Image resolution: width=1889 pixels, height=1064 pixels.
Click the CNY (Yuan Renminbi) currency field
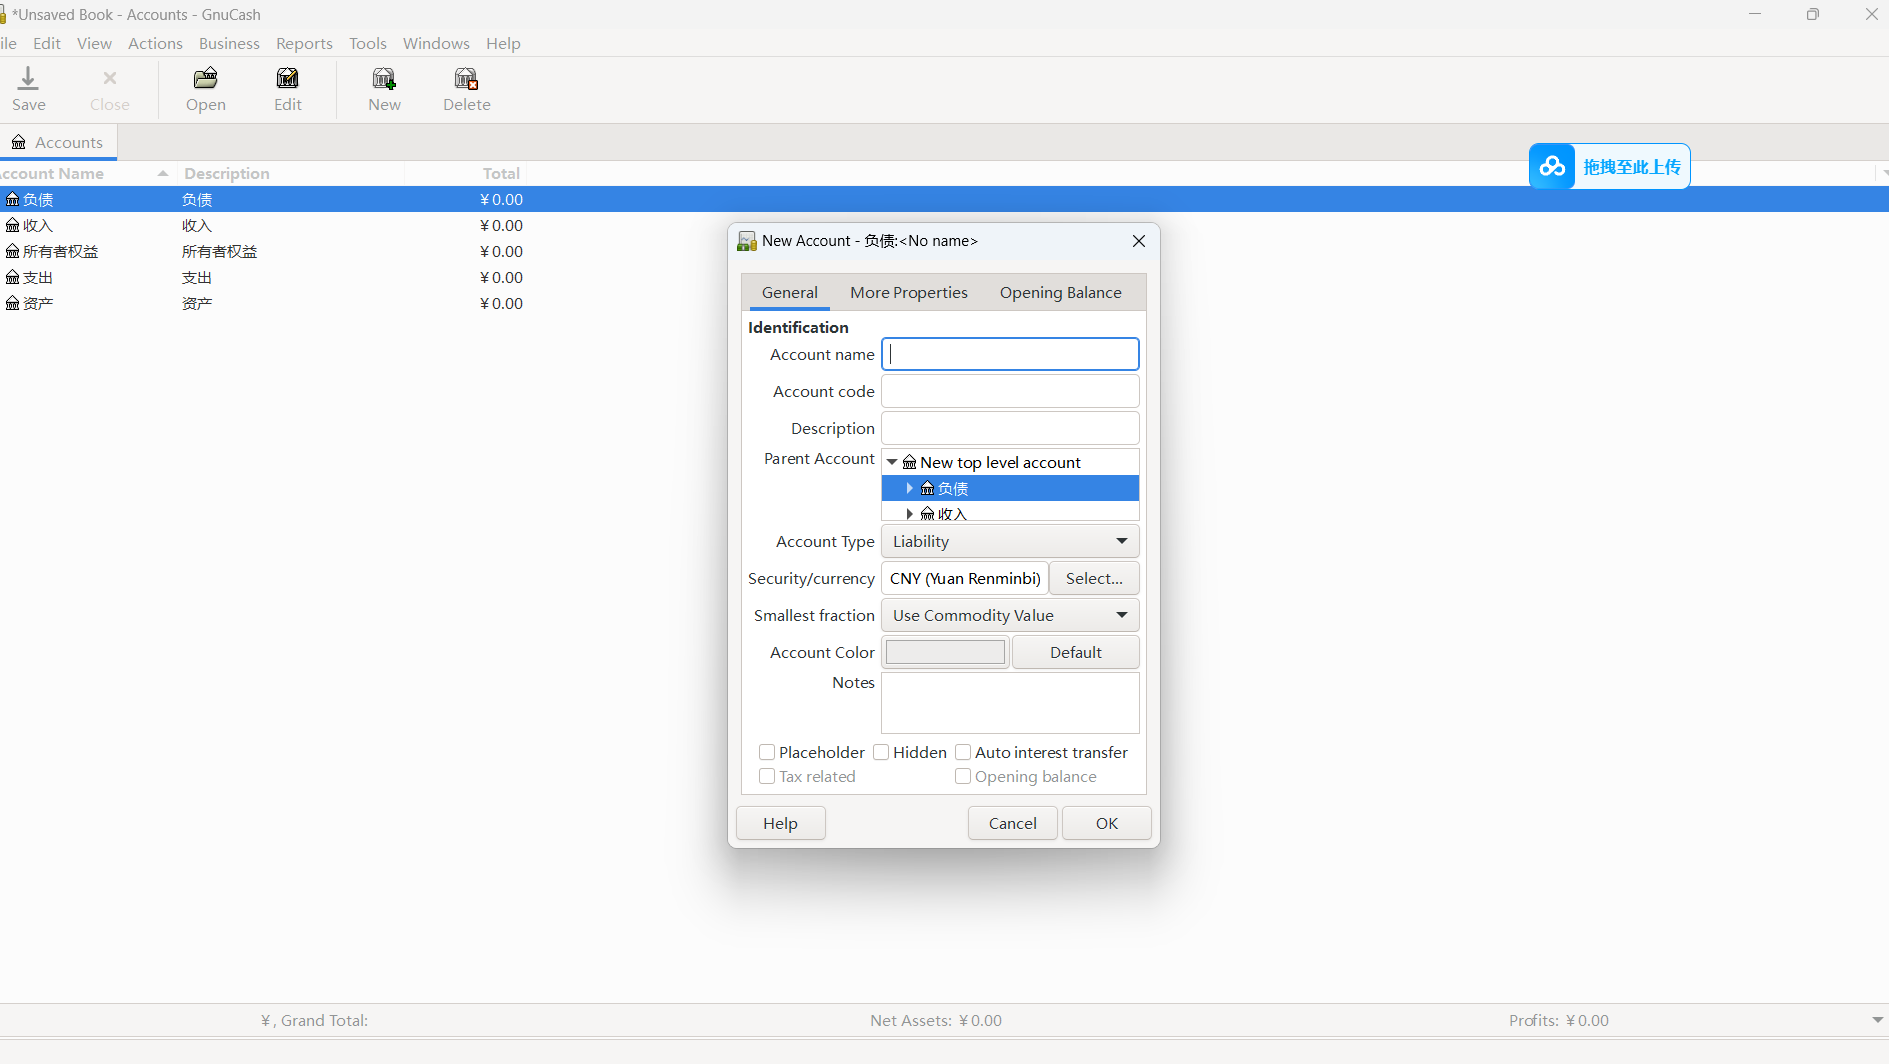coord(964,578)
